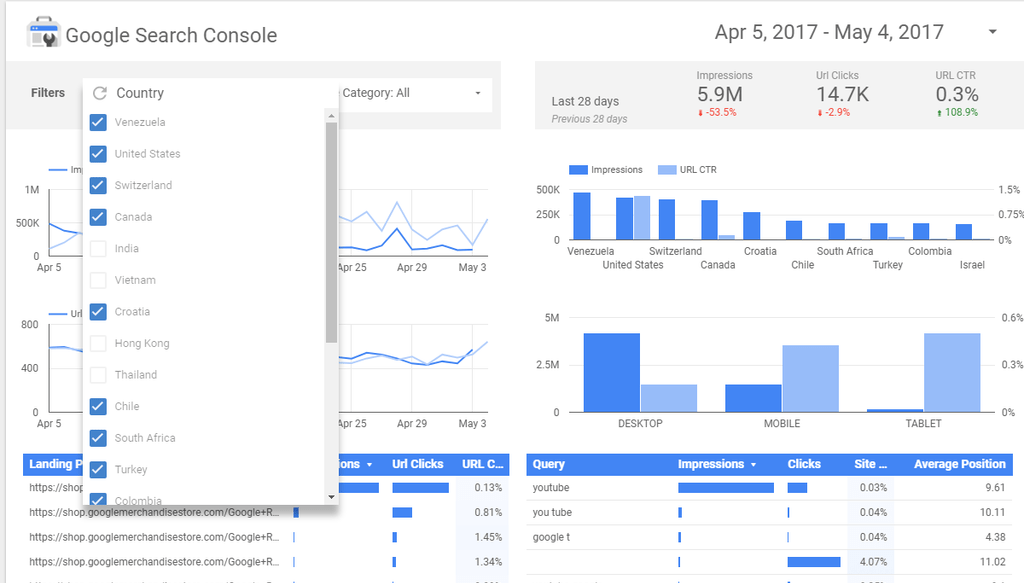Click the 1.34% URL CTR landing page link
The image size is (1024, 583).
coord(154,562)
